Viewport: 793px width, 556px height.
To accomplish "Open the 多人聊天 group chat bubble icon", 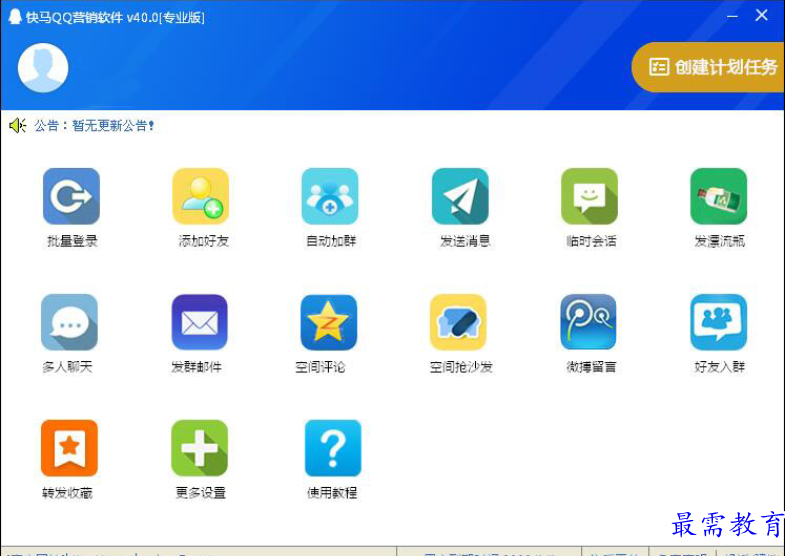I will [x=69, y=322].
